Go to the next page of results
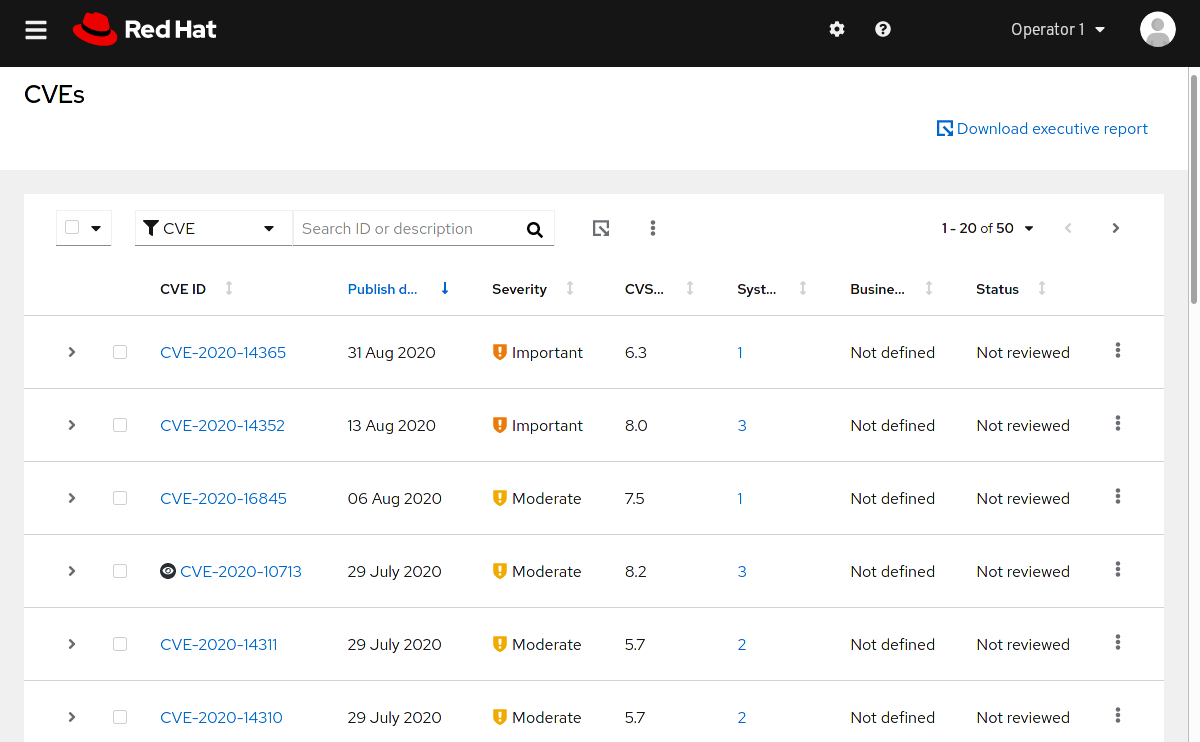The height and width of the screenshot is (742, 1200). coord(1116,229)
